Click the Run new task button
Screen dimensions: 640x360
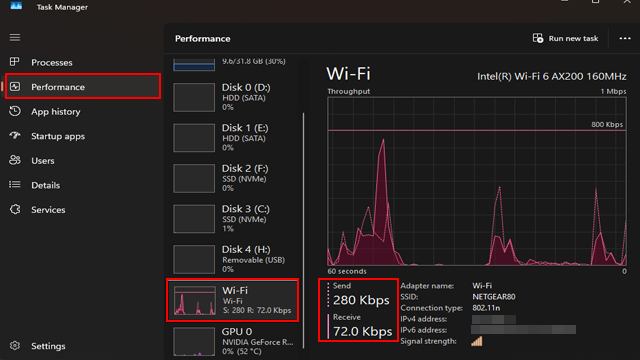[565, 38]
